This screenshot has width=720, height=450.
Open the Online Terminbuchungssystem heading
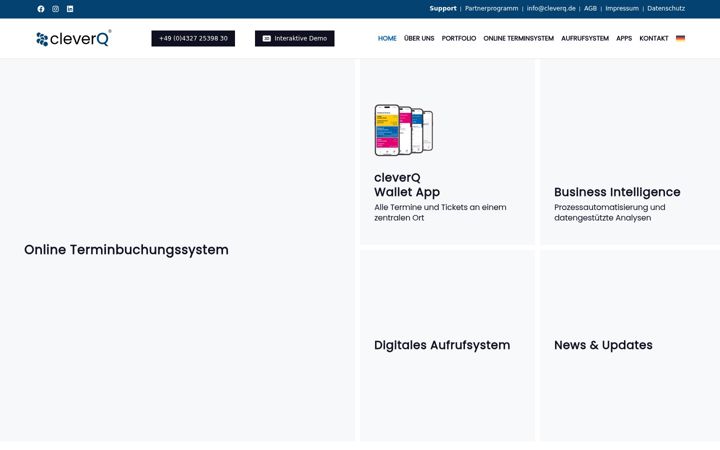[126, 250]
